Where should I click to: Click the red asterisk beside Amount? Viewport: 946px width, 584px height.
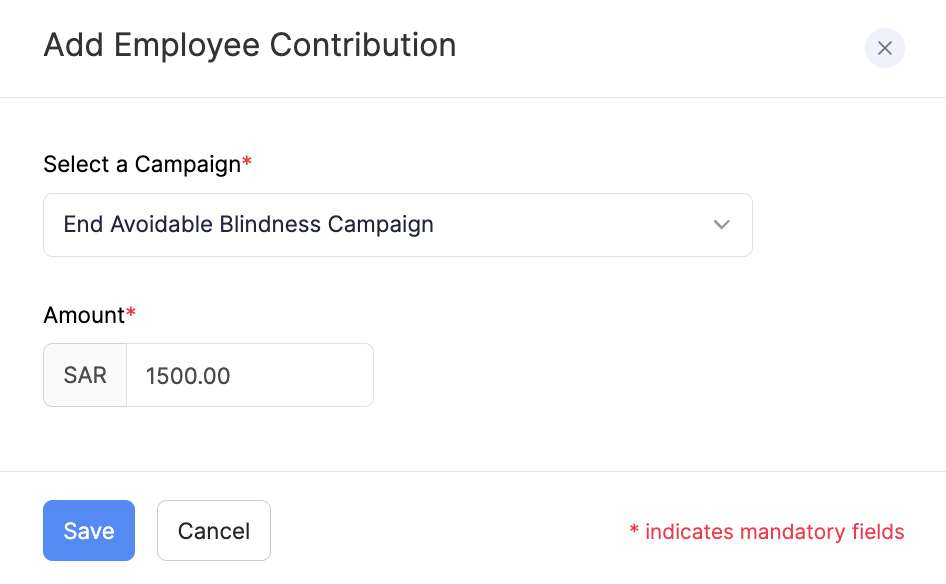coord(131,314)
